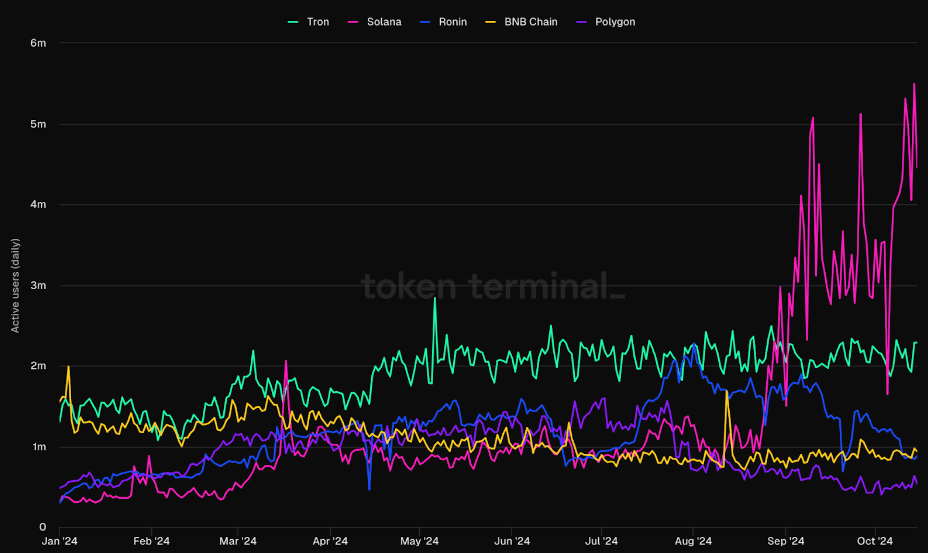Click the yellow BNB Chain legend marker
This screenshot has height=553, width=928.
[x=490, y=22]
